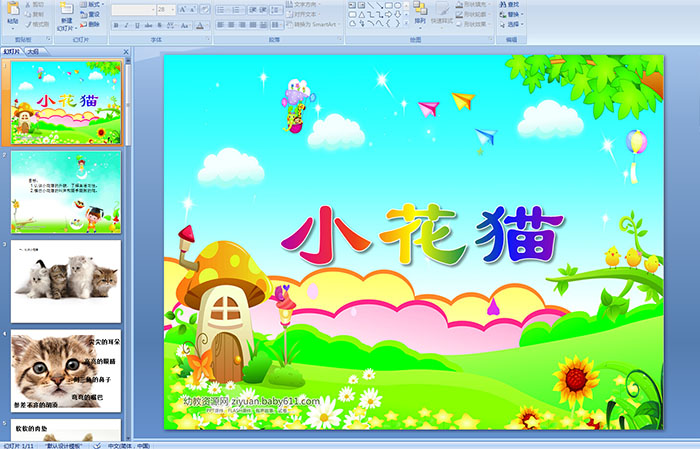This screenshot has width=700, height=449.
Task: Click the Increase Font Size icon
Action: (x=183, y=10)
